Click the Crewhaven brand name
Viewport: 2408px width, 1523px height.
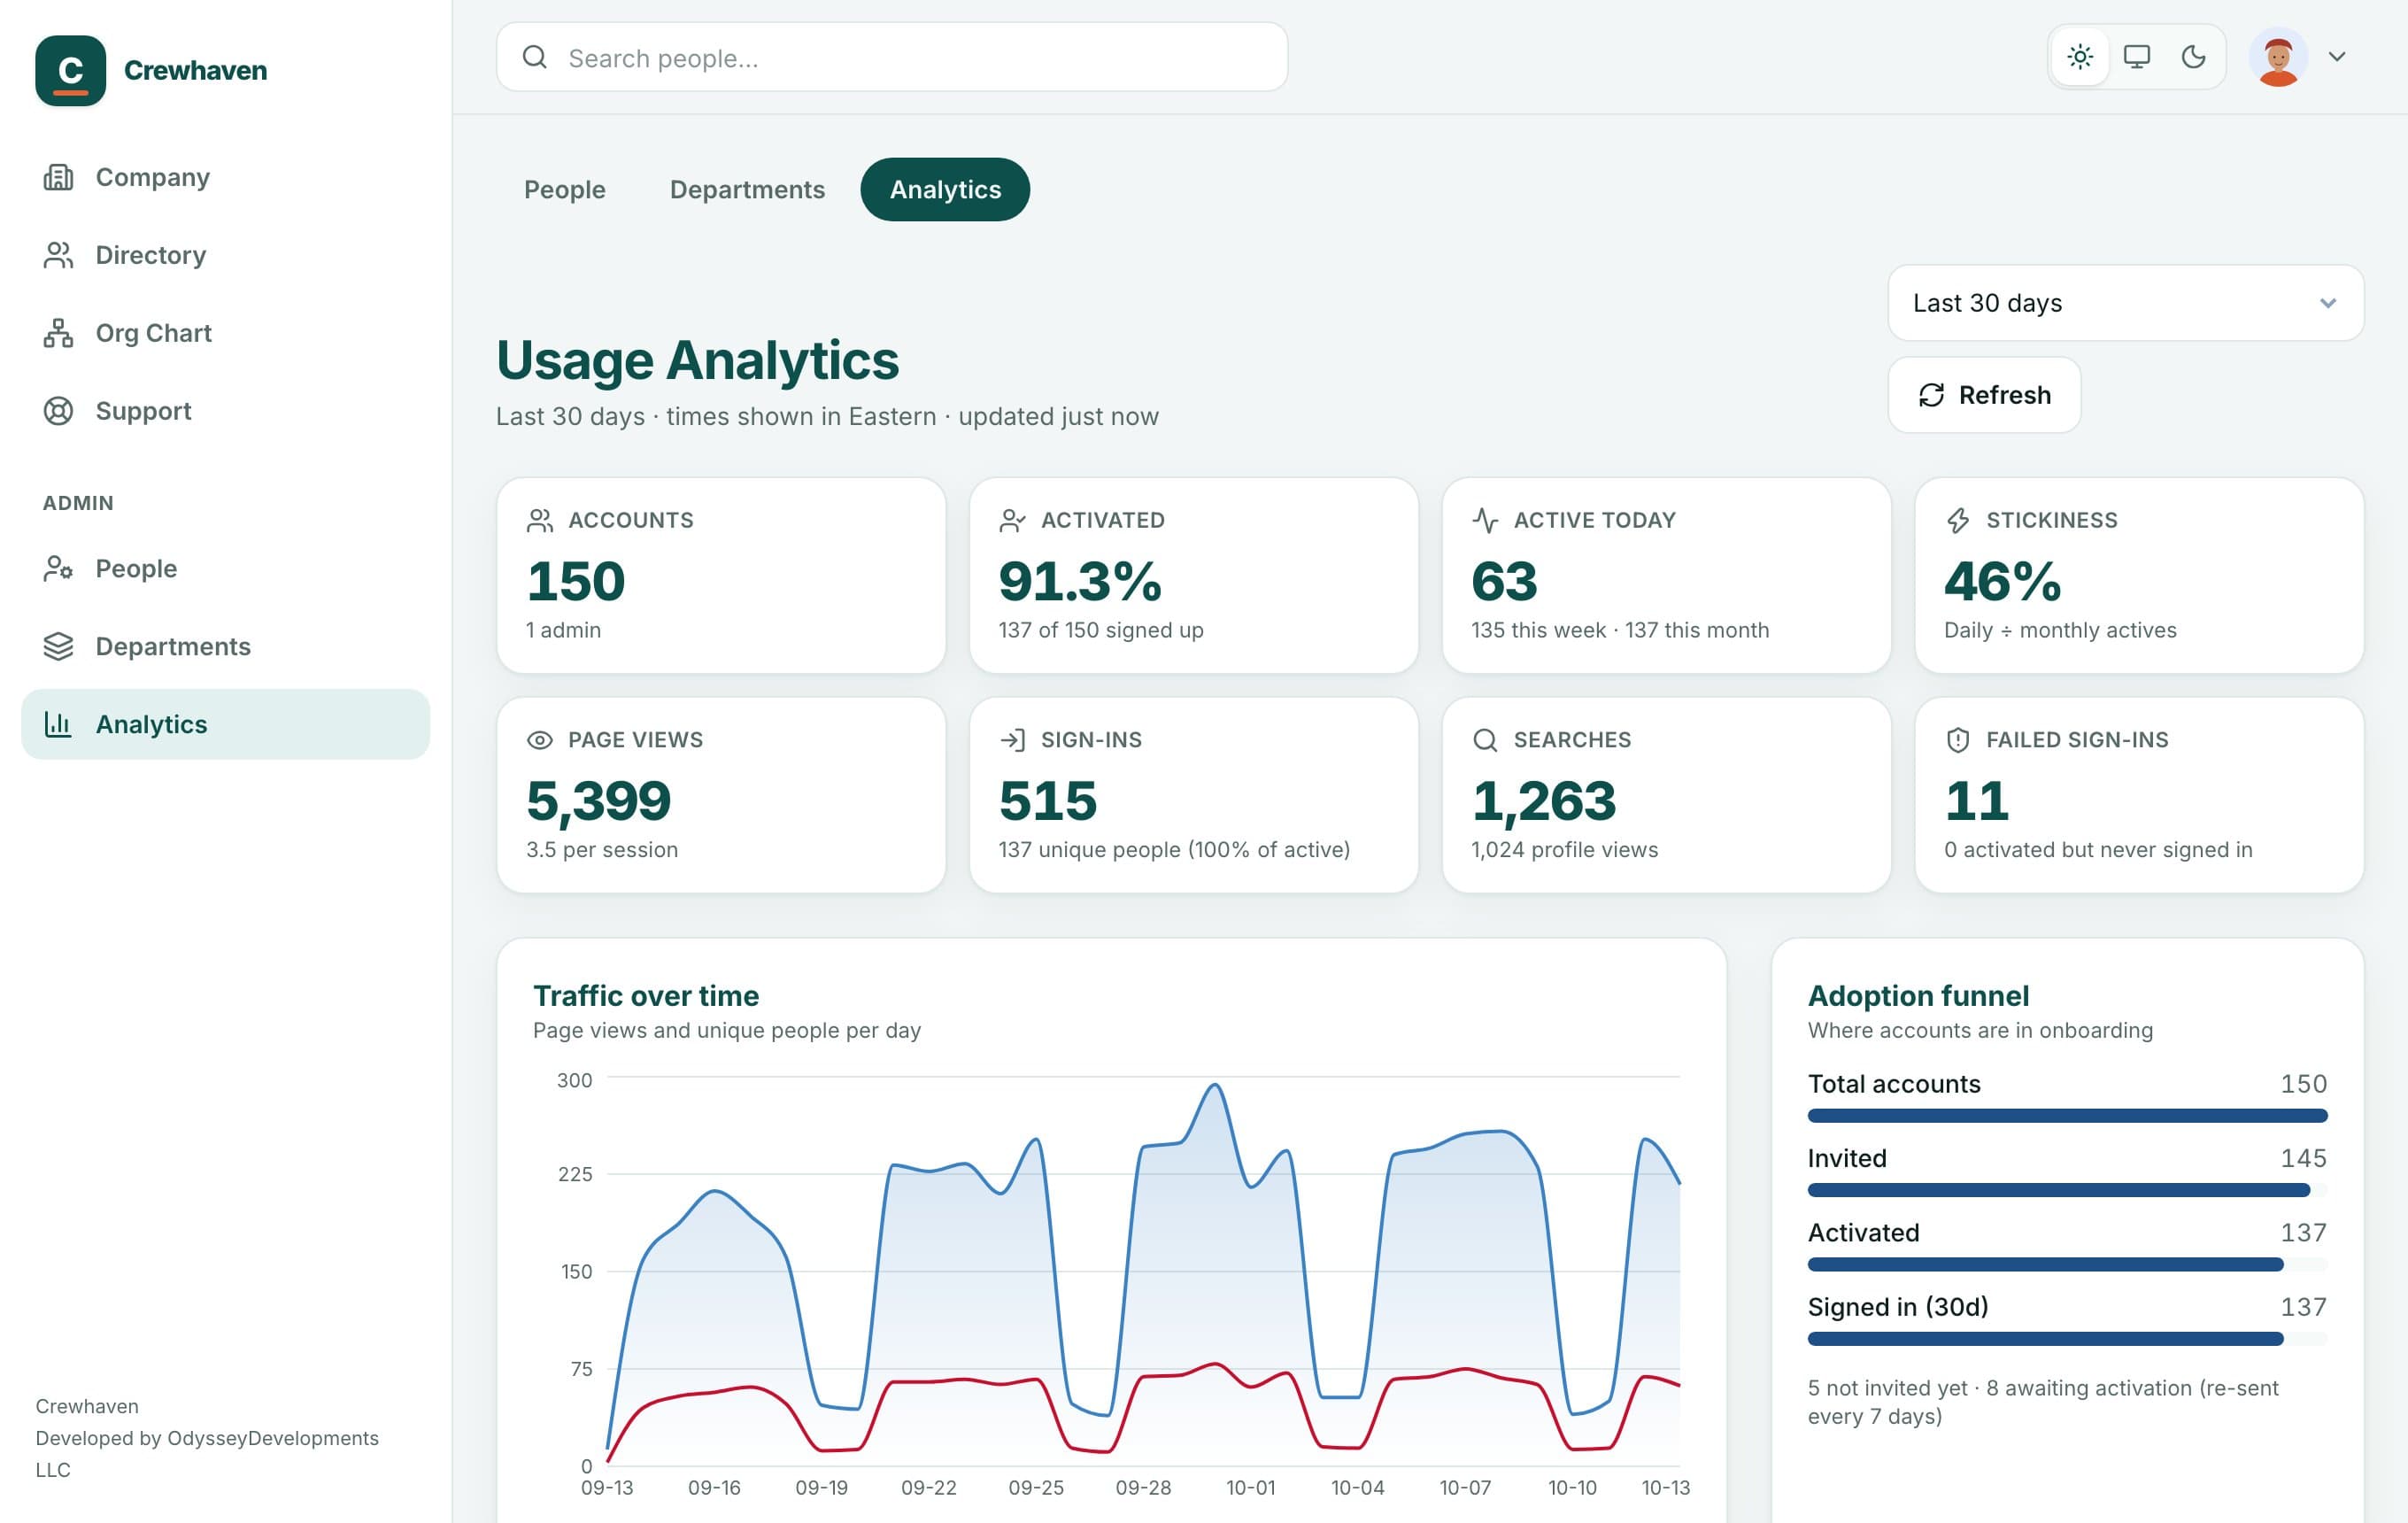[195, 70]
